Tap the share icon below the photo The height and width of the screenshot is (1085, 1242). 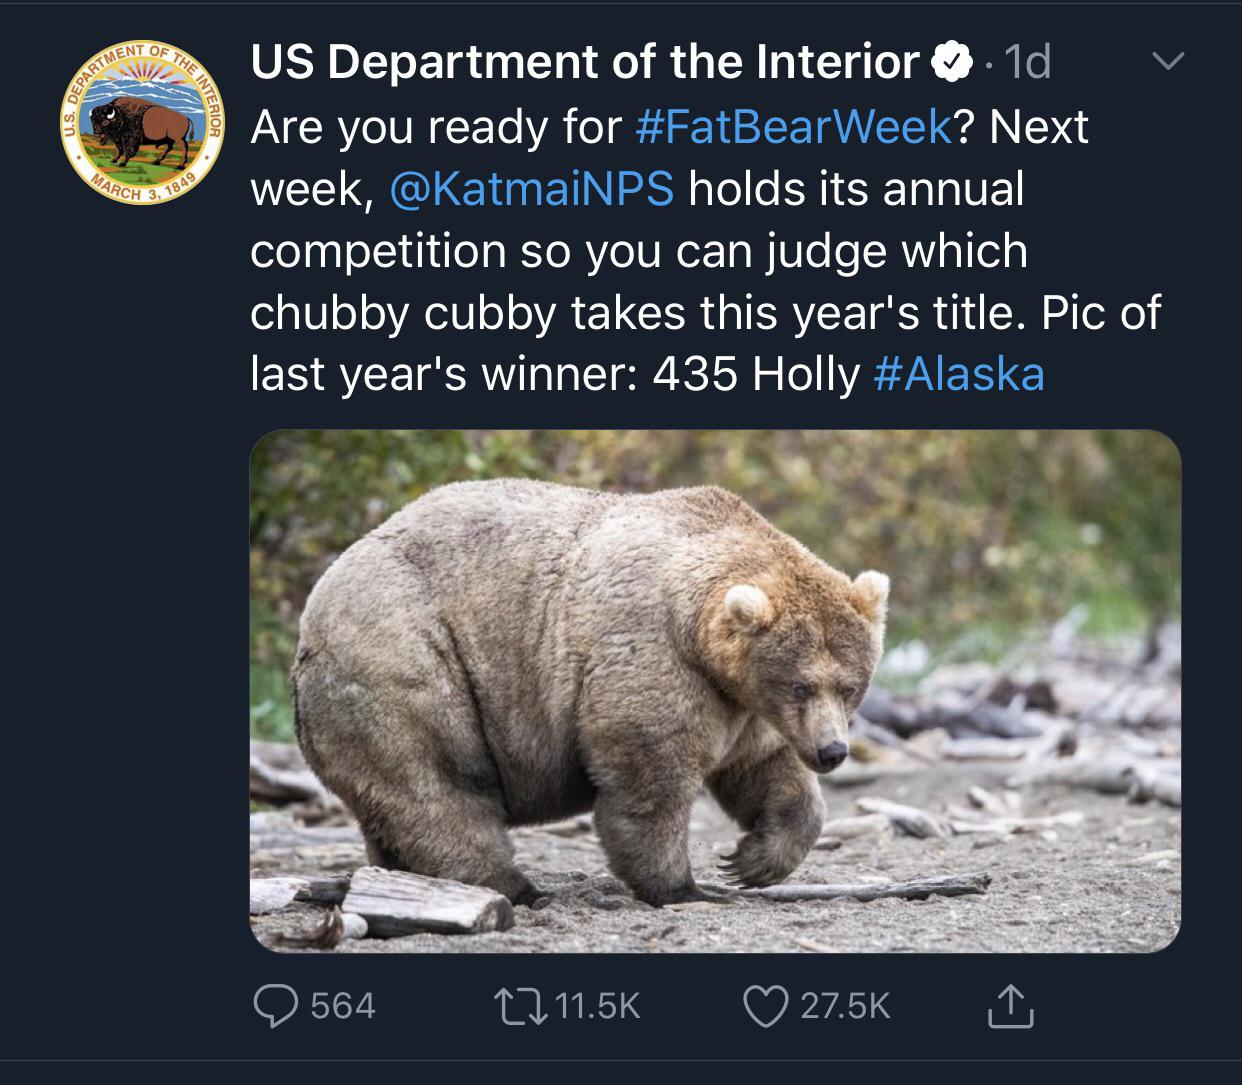click(1010, 1006)
